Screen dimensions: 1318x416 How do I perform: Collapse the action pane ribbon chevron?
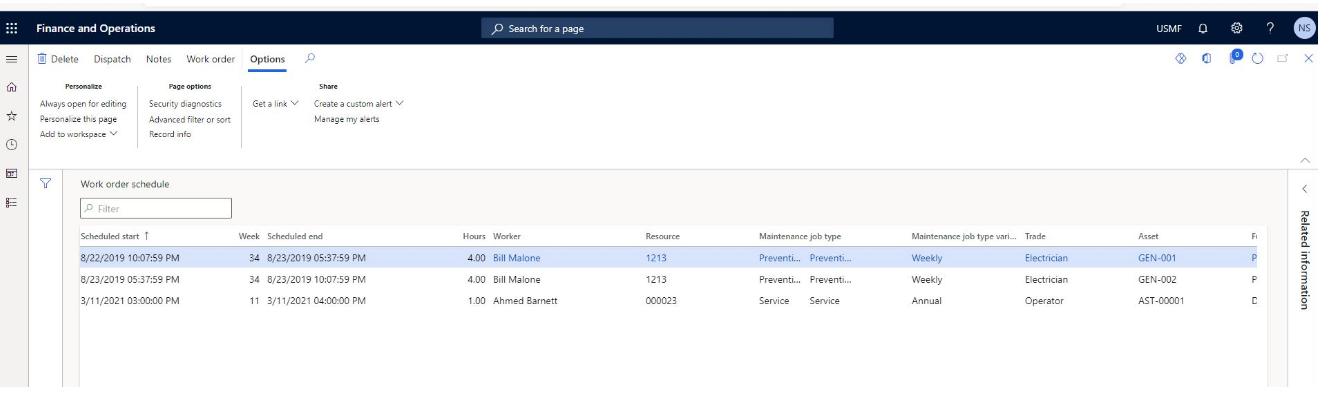[1304, 160]
